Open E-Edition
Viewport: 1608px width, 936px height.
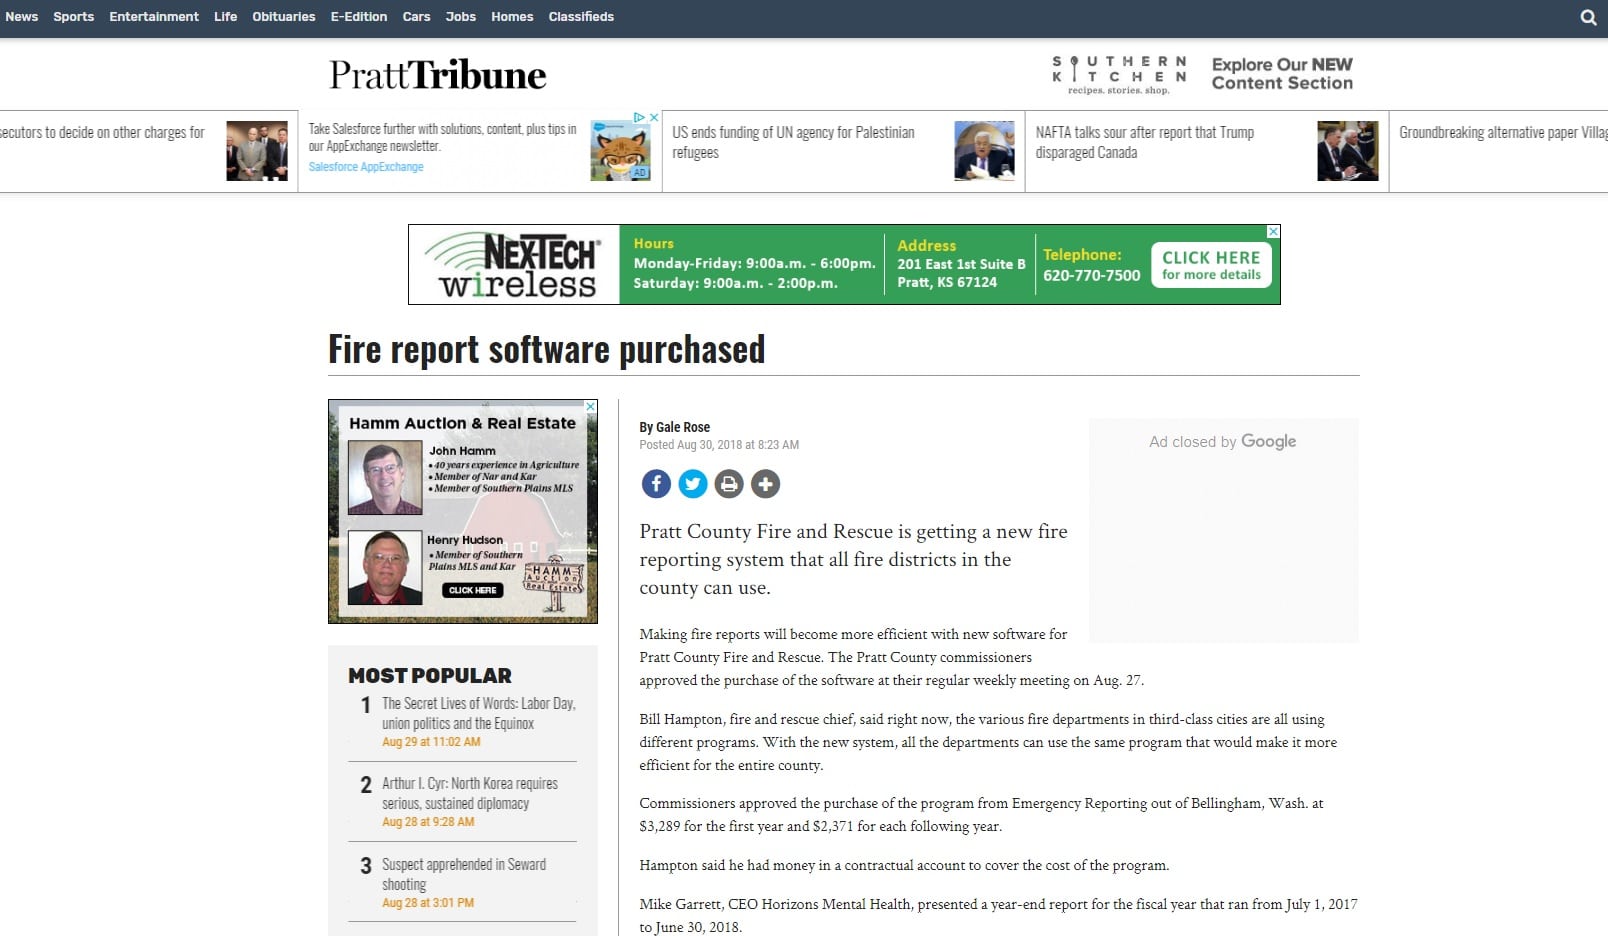(x=359, y=17)
